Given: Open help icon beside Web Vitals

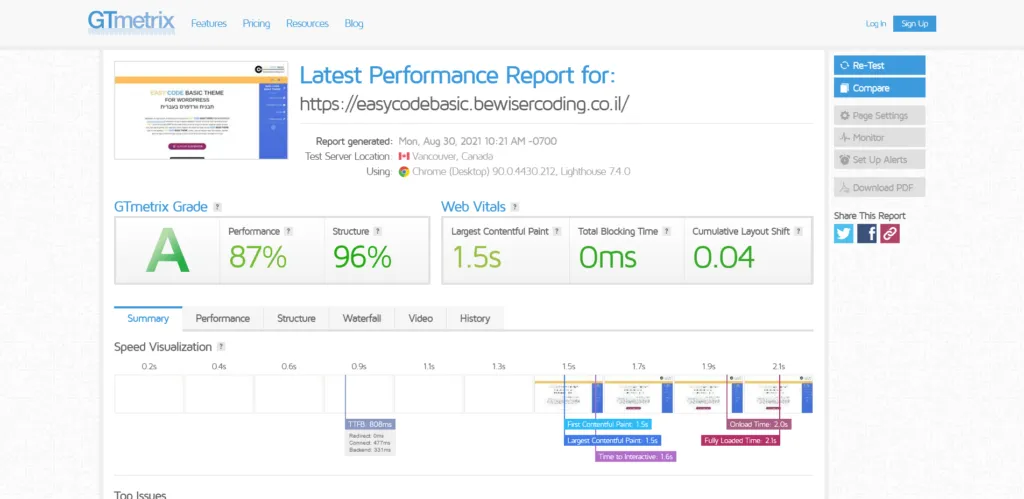Looking at the screenshot, I should coord(515,207).
